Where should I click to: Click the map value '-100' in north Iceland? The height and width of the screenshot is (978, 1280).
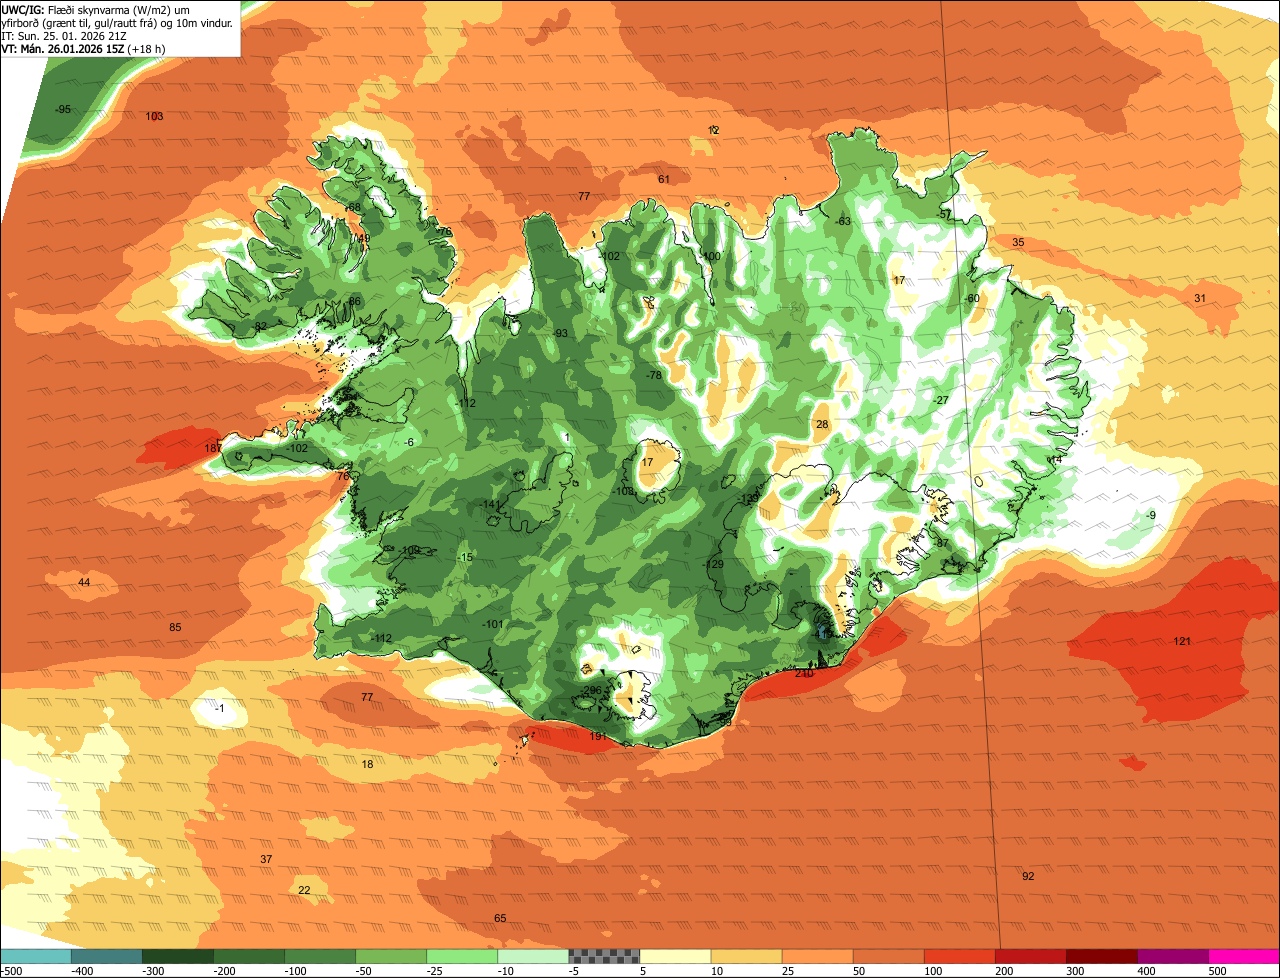(x=710, y=257)
